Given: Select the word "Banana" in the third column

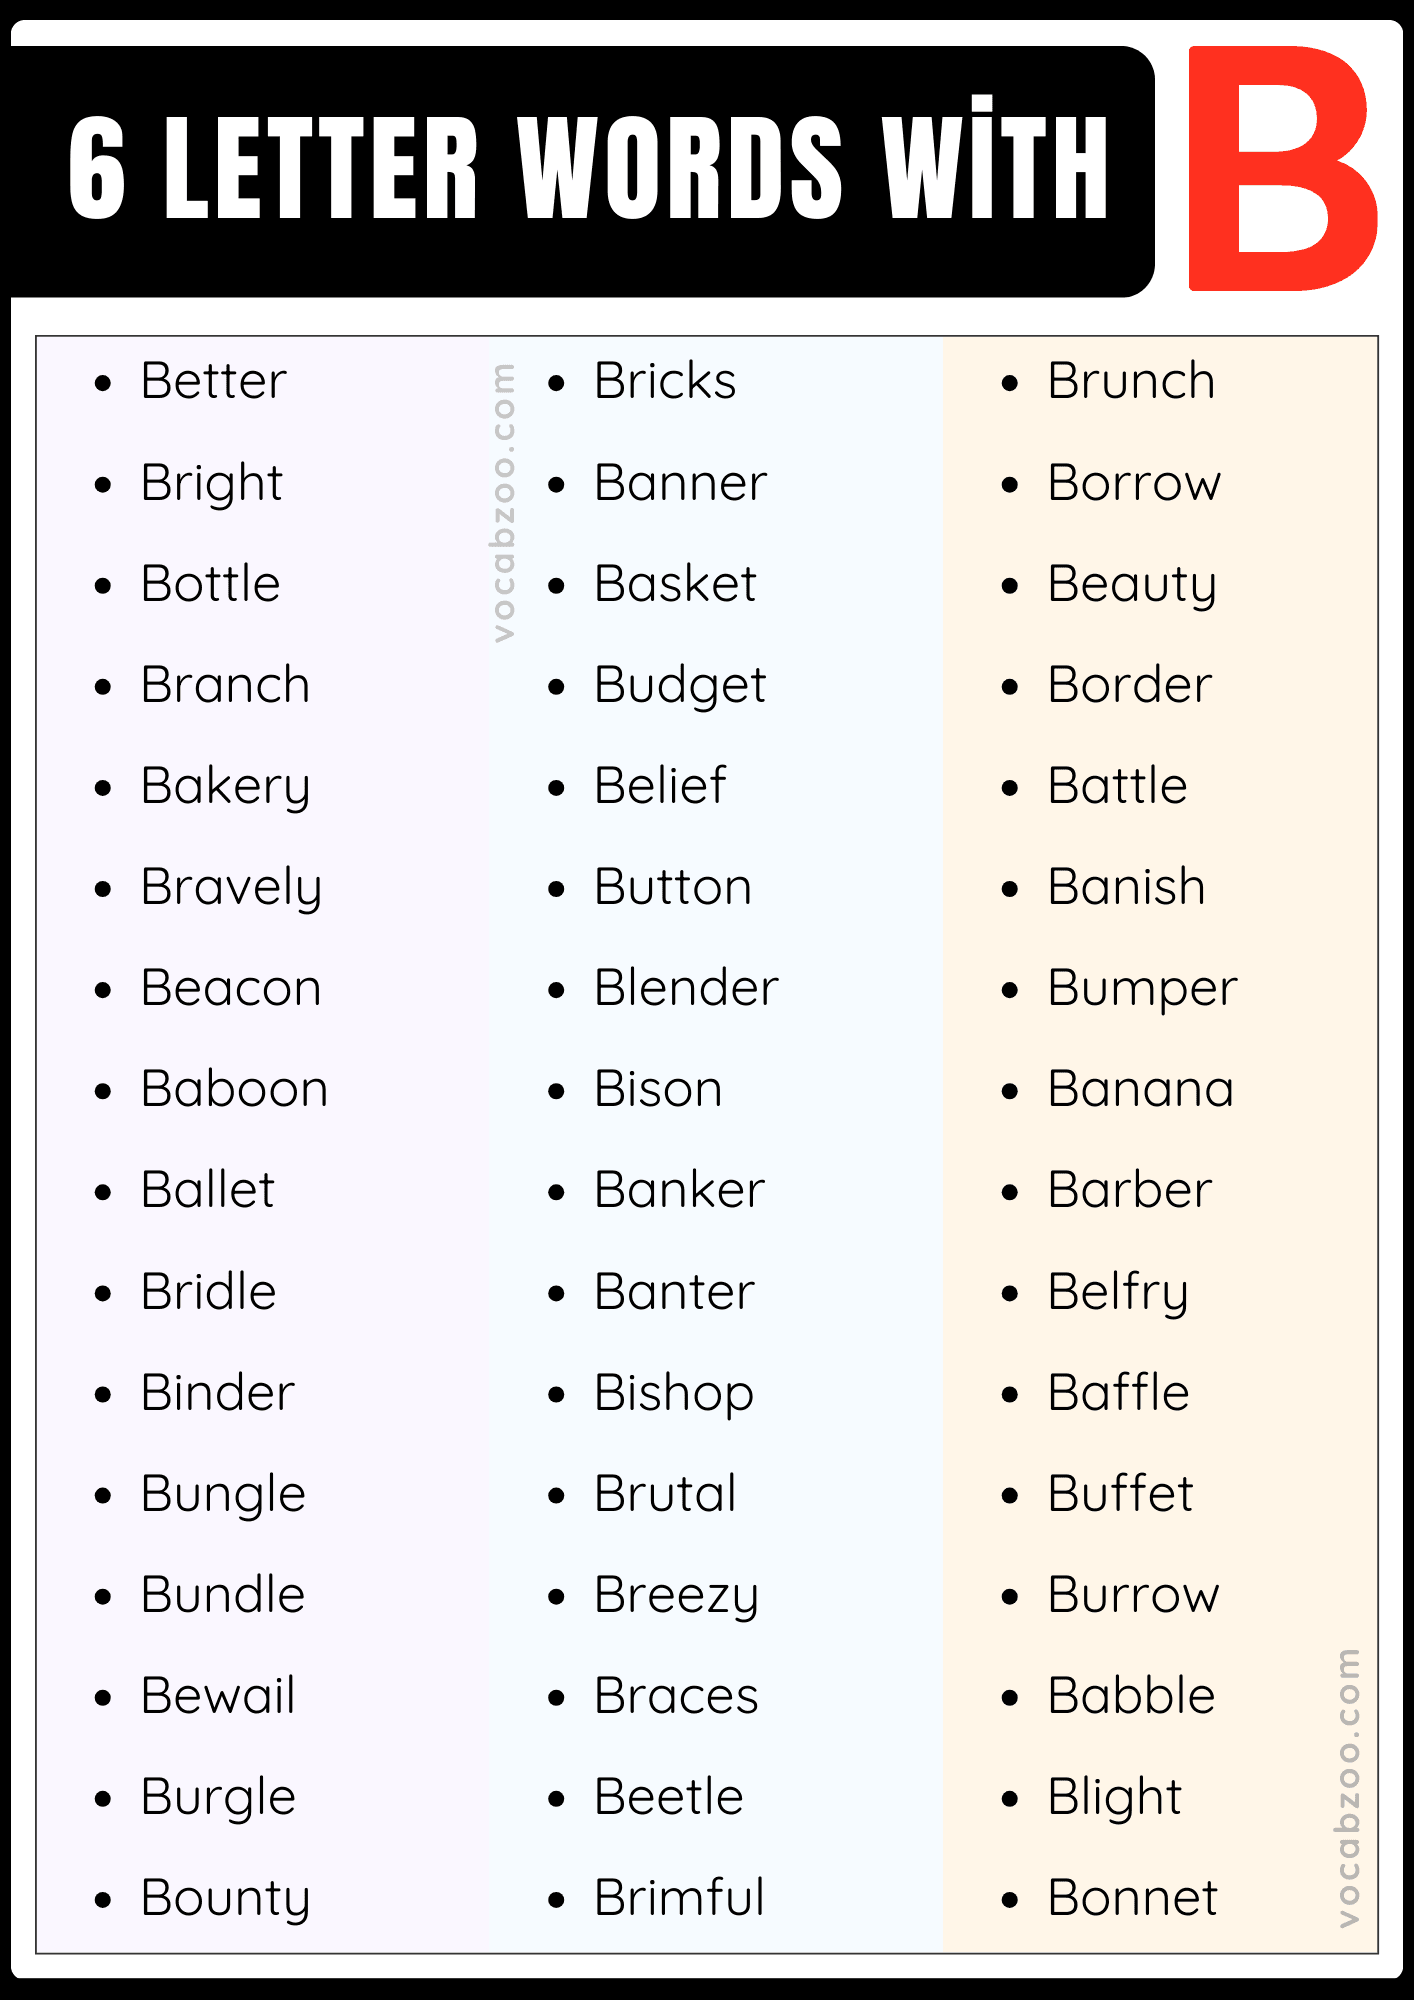Looking at the screenshot, I should [1140, 1089].
